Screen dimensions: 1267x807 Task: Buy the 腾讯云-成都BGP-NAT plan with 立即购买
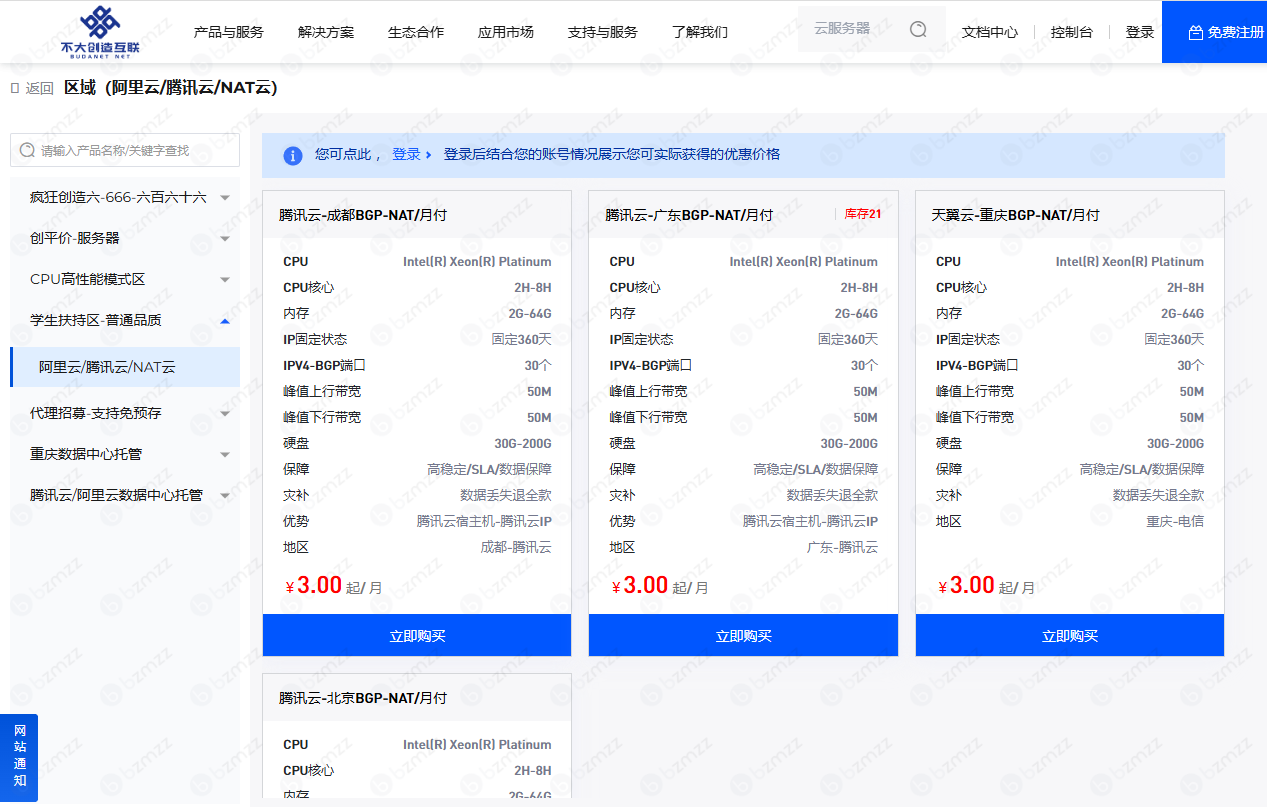pyautogui.click(x=417, y=636)
